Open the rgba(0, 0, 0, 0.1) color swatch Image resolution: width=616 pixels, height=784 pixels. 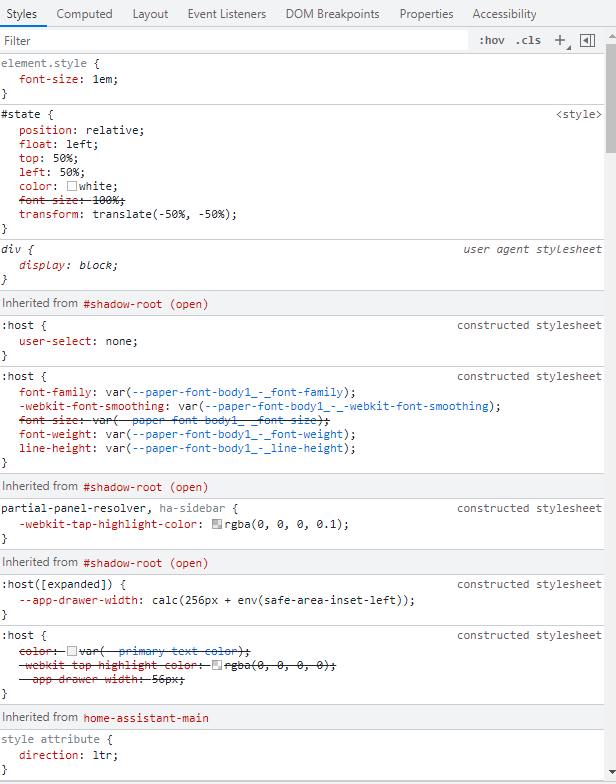pos(217,524)
